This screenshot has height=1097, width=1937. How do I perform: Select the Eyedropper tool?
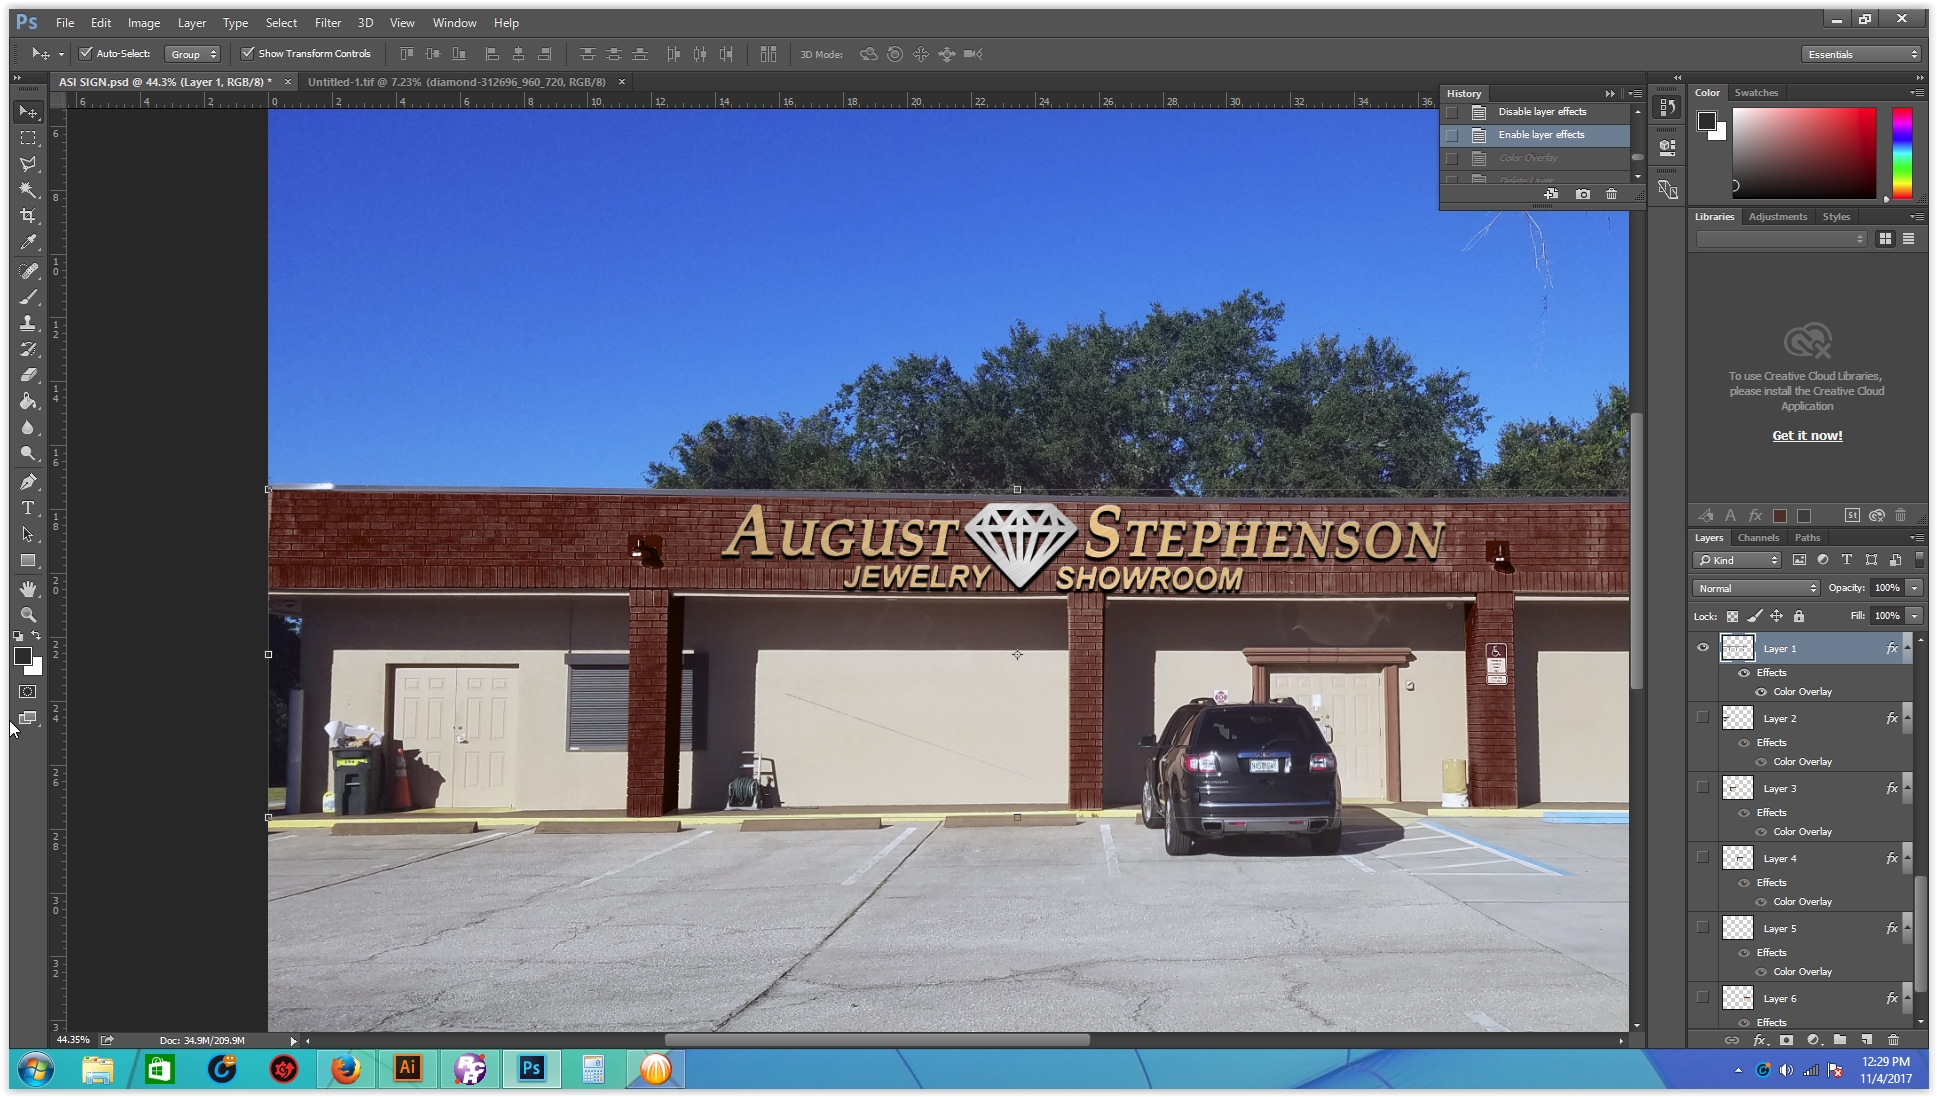pos(28,242)
